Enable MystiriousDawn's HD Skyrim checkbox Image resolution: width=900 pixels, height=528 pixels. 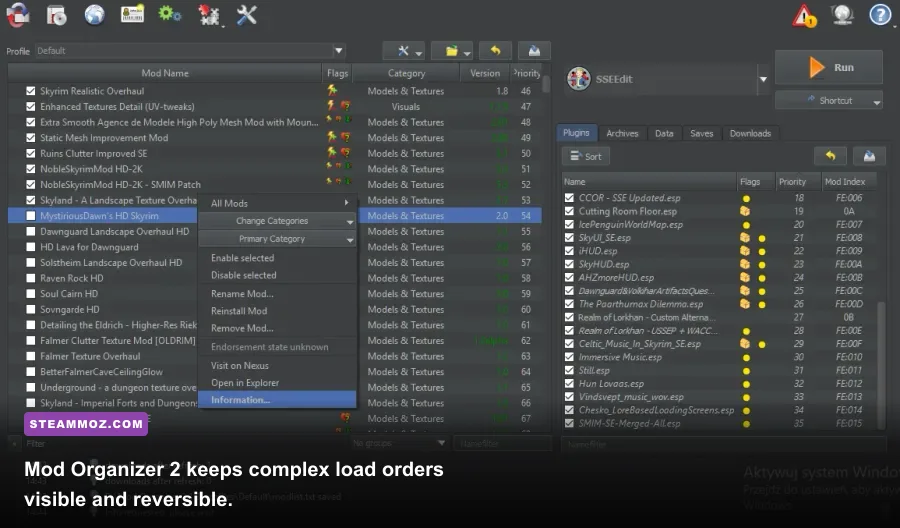30,216
